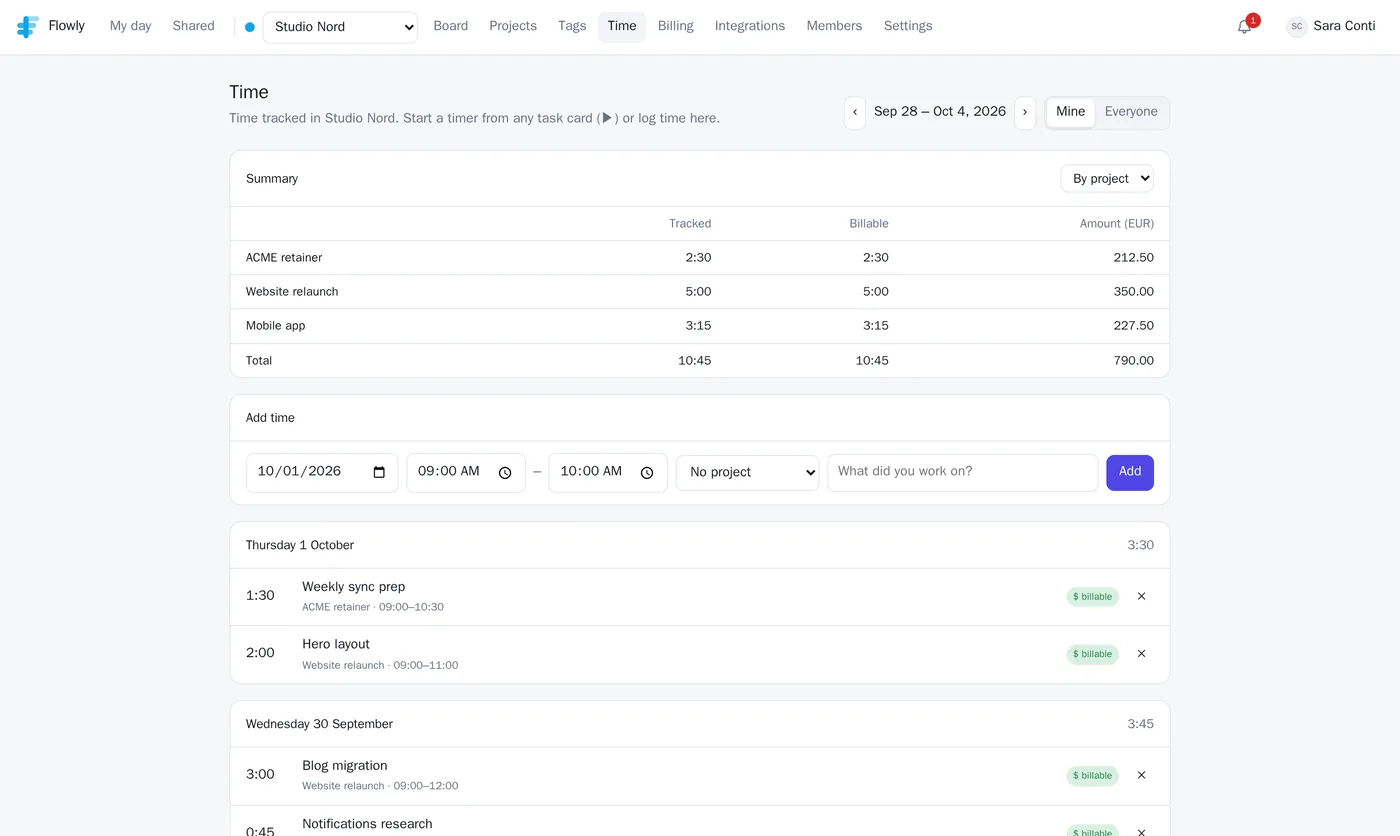The width and height of the screenshot is (1400, 836).
Task: Click the 10:00 AM end time field
Action: coord(608,473)
